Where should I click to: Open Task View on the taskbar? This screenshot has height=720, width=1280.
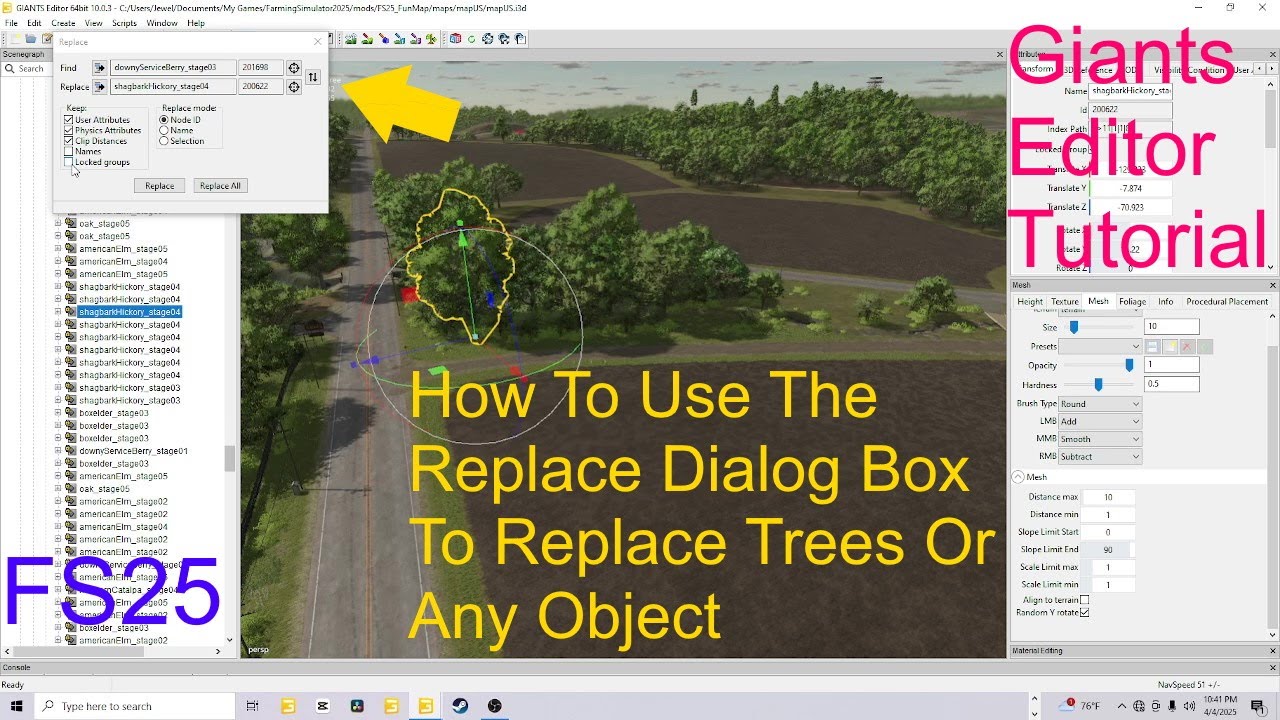click(253, 706)
